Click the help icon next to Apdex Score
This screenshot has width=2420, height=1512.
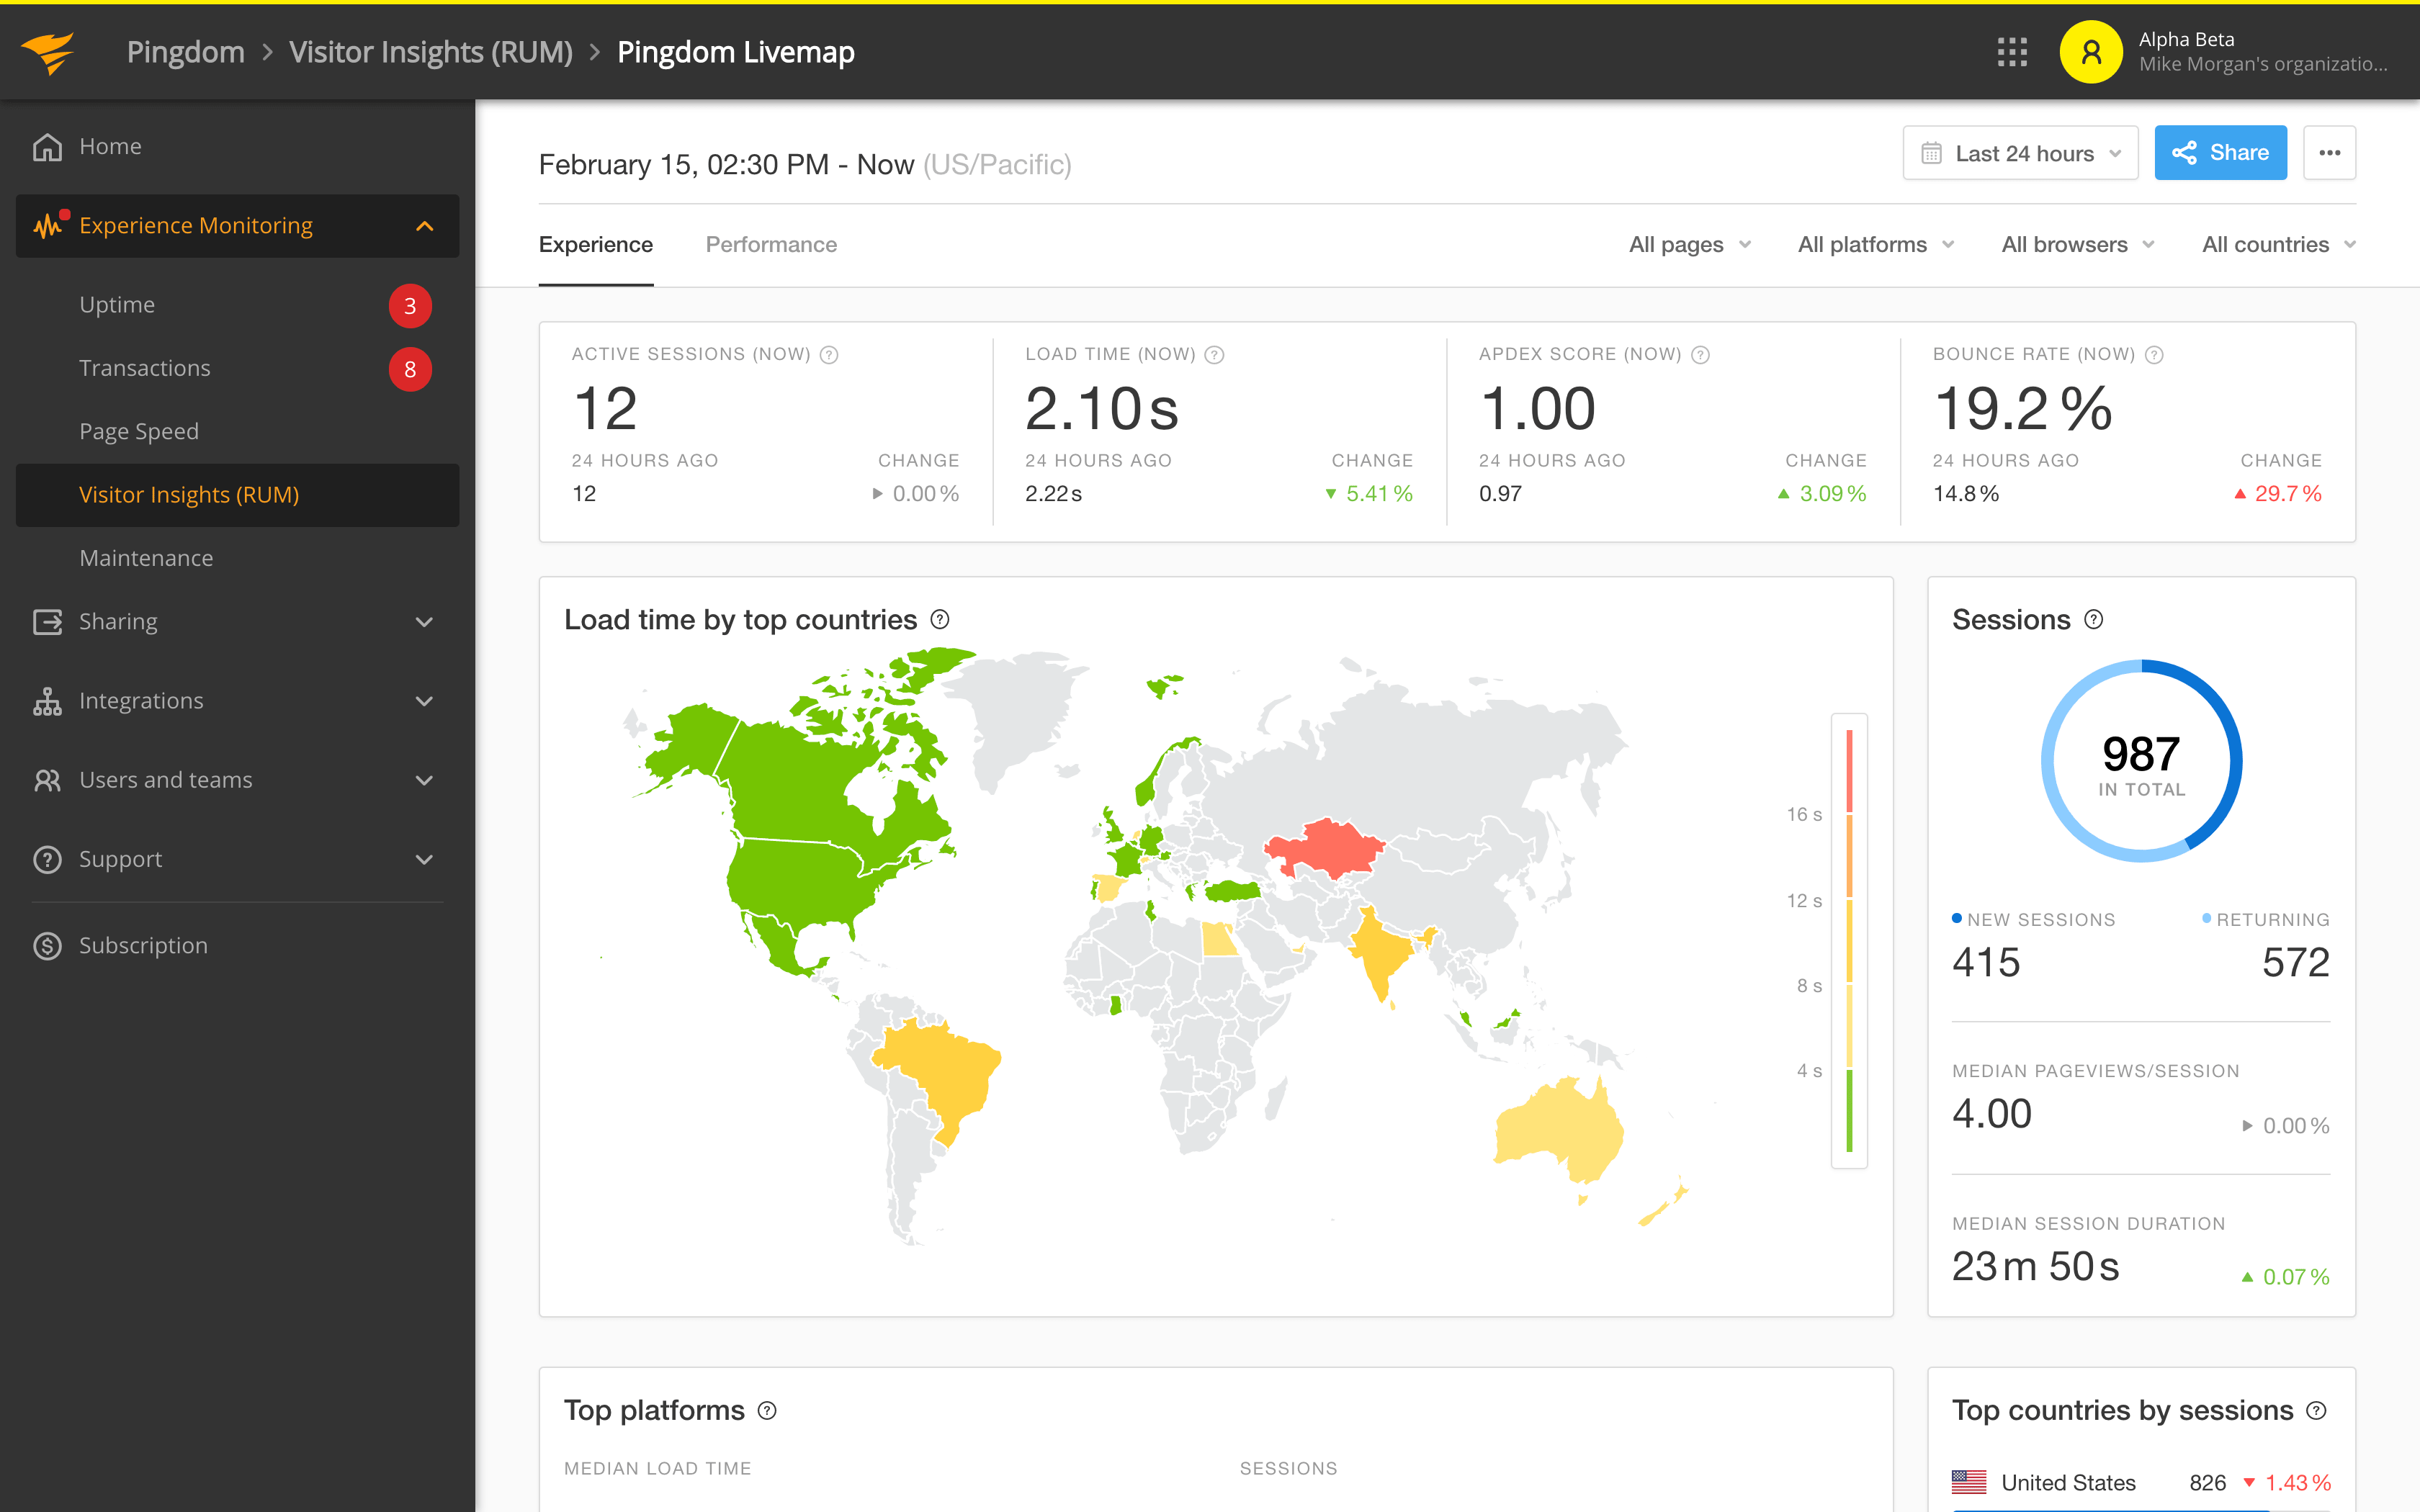tap(1700, 355)
